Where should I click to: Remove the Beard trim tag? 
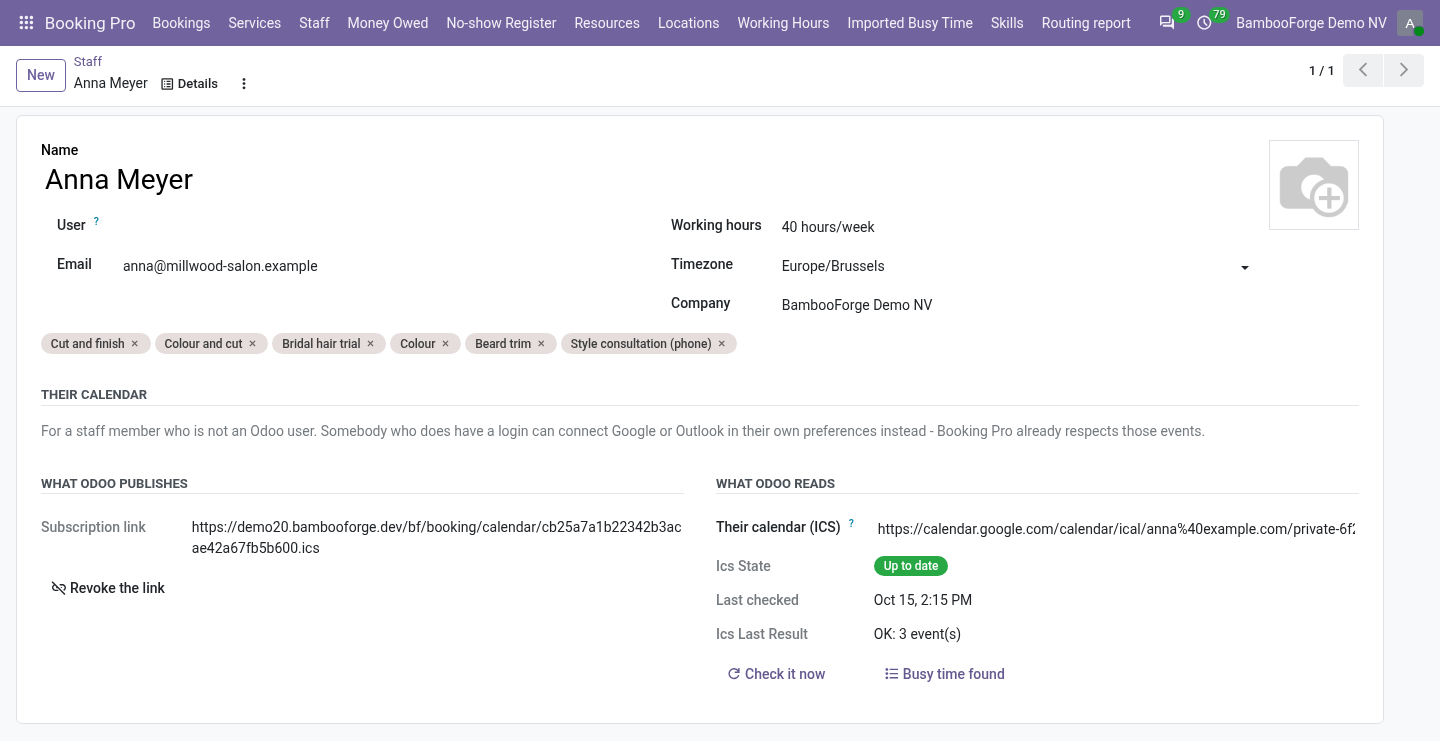click(541, 343)
